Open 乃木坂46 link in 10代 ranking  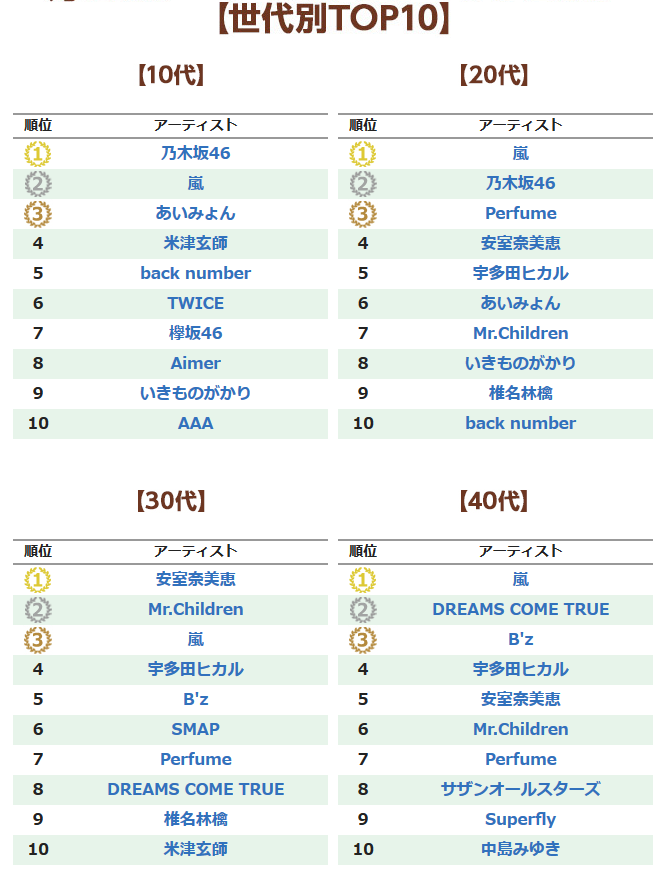[195, 154]
